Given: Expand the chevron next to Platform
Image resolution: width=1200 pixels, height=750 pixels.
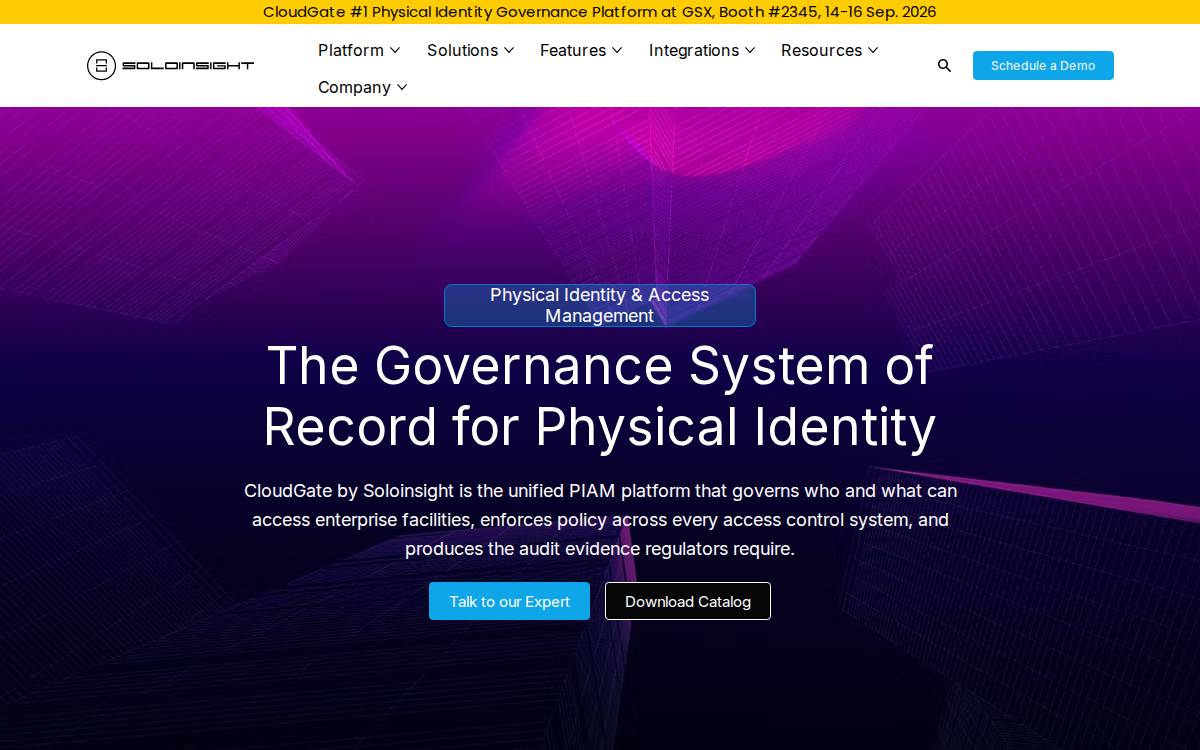Looking at the screenshot, I should tap(395, 50).
